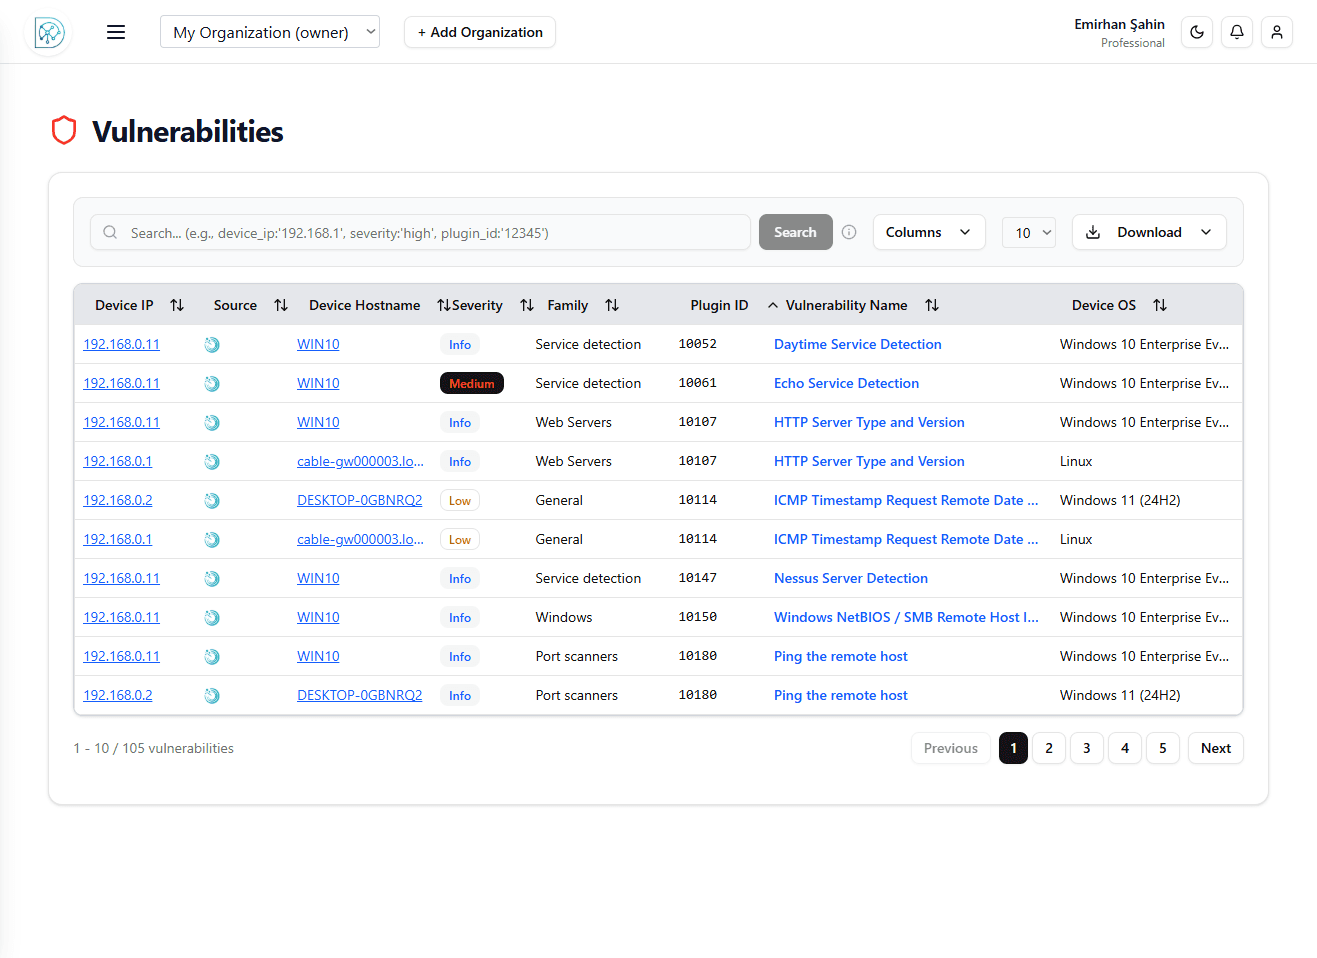Sort by Plugin ID column header

pos(718,305)
